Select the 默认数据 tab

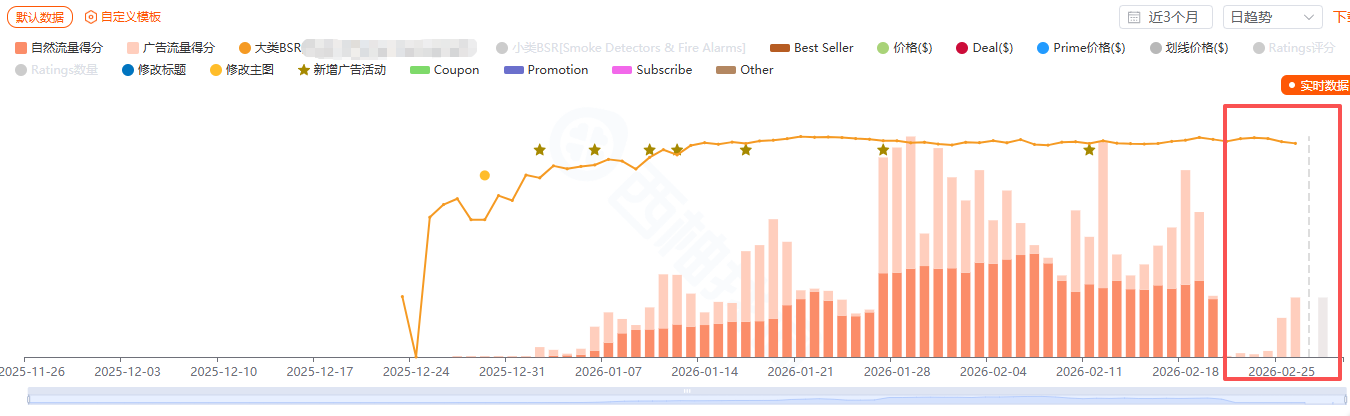(x=40, y=17)
